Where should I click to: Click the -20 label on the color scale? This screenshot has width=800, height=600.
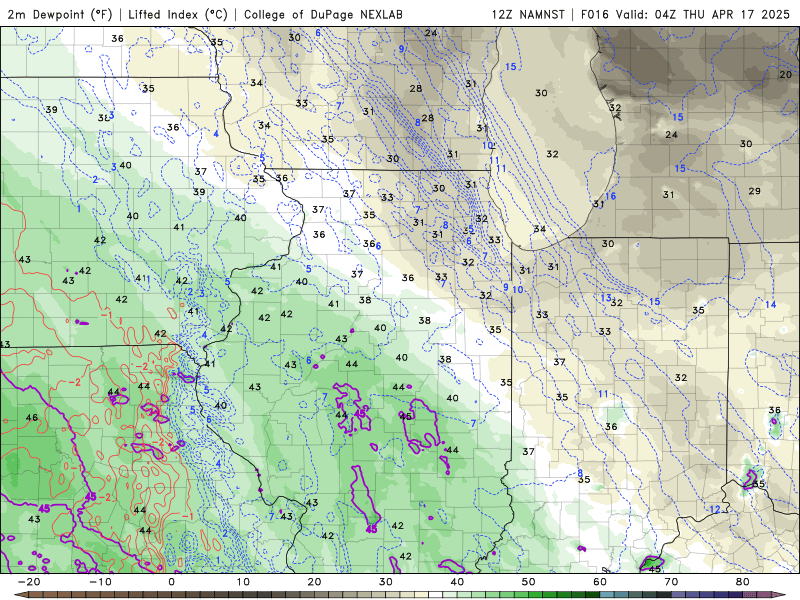(29, 582)
